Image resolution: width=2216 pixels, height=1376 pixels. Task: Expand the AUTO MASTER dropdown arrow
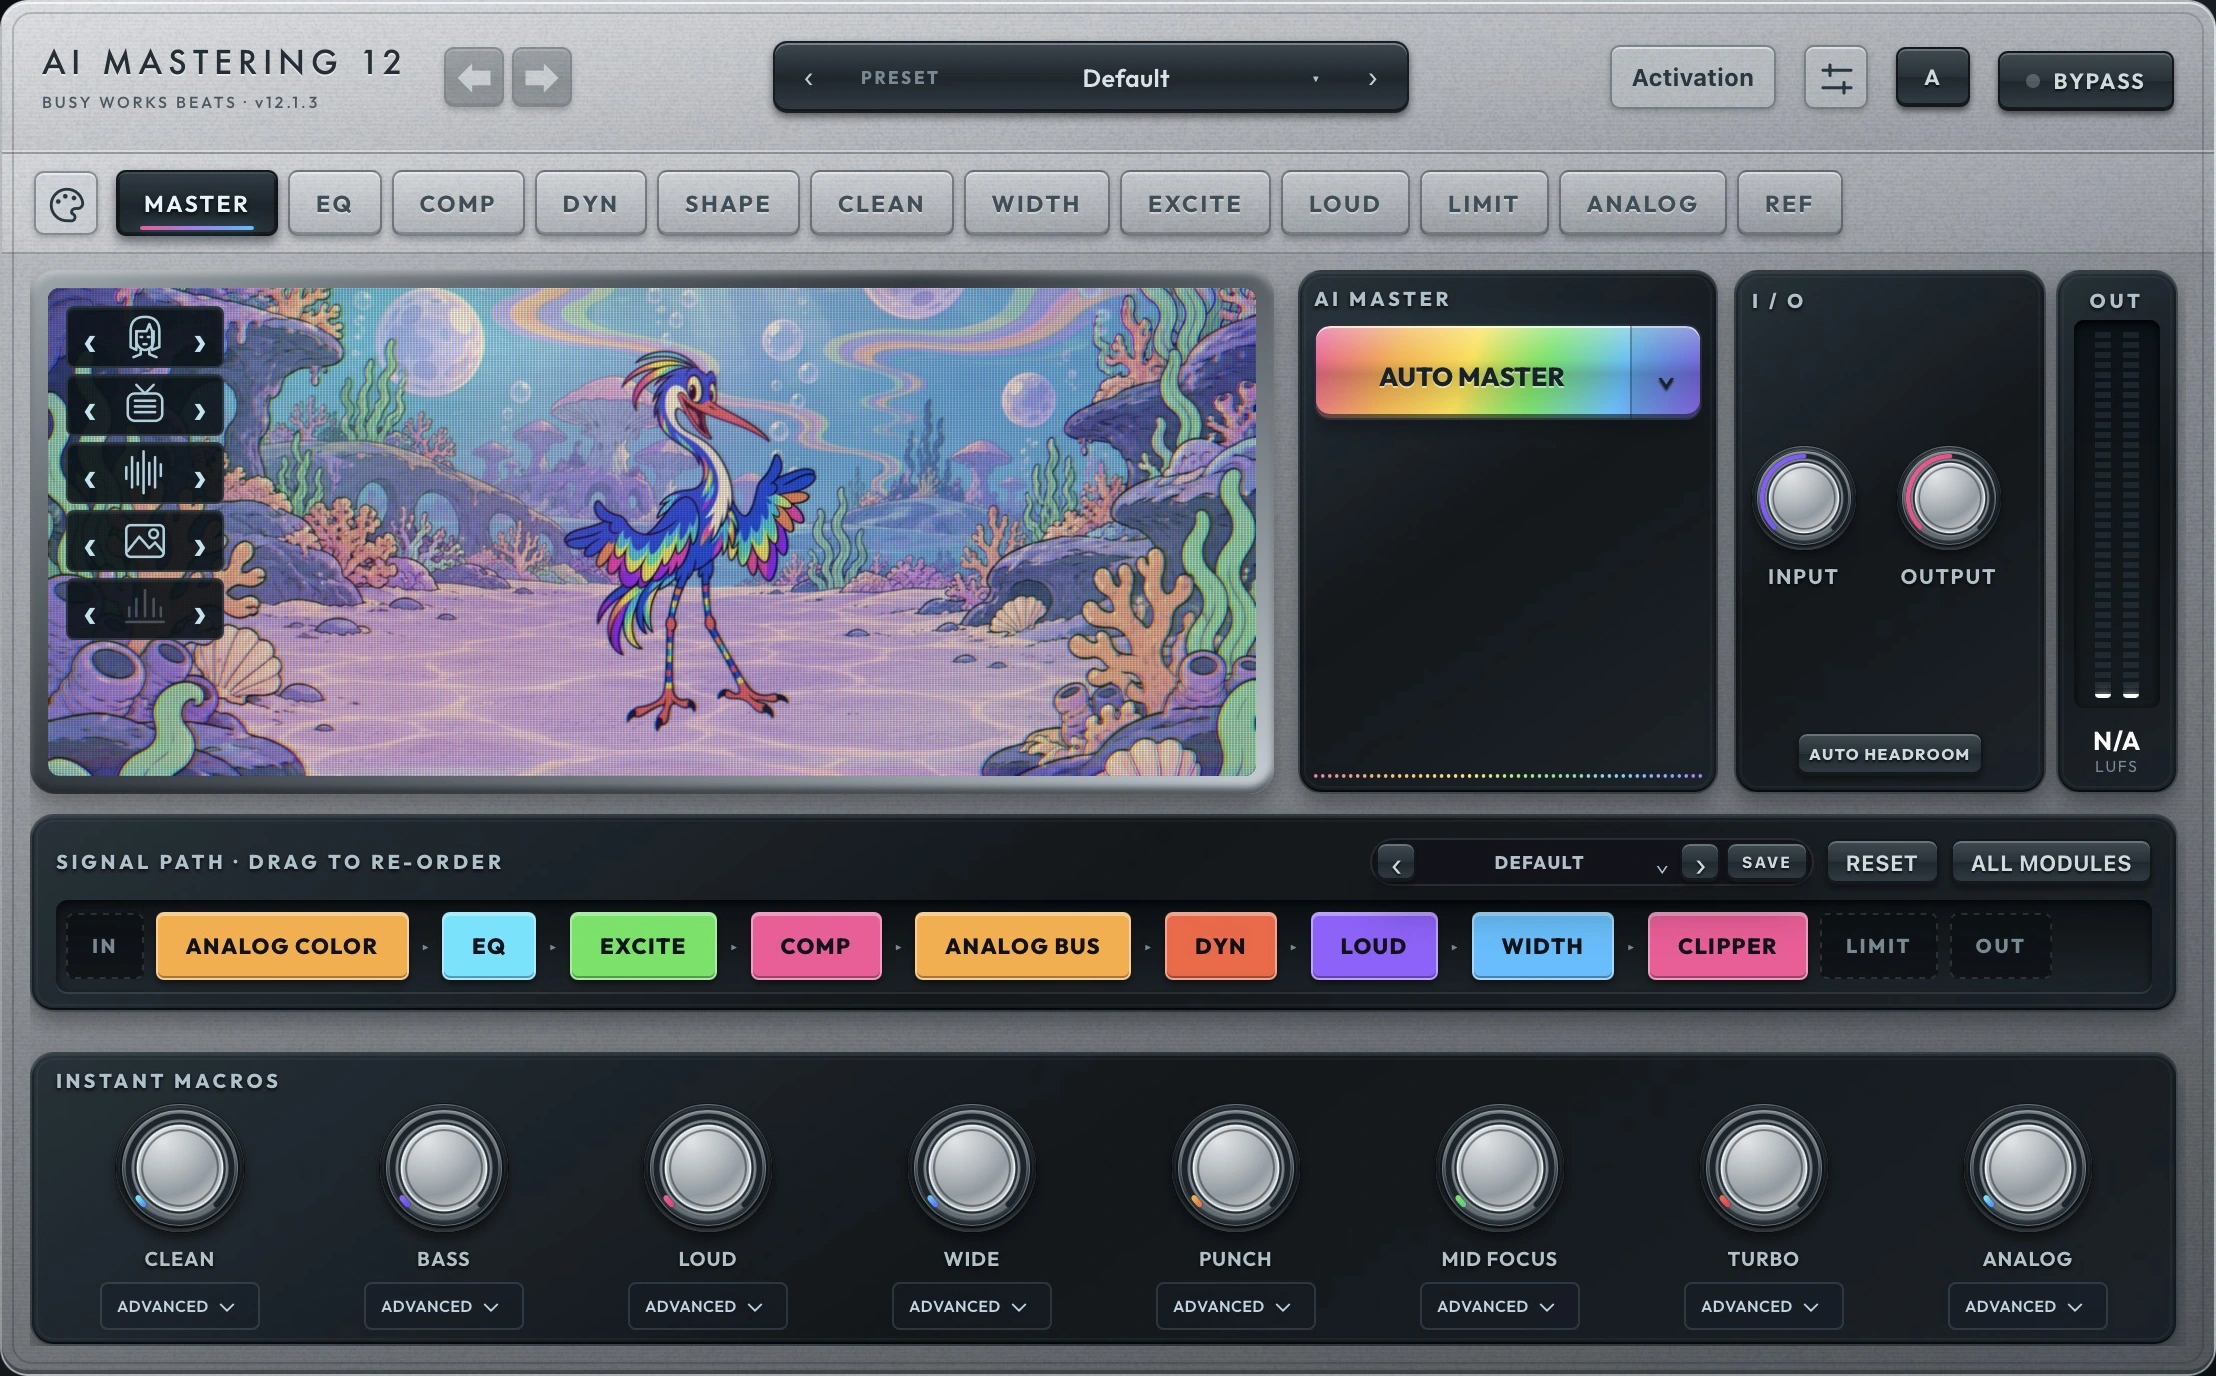(x=1666, y=372)
